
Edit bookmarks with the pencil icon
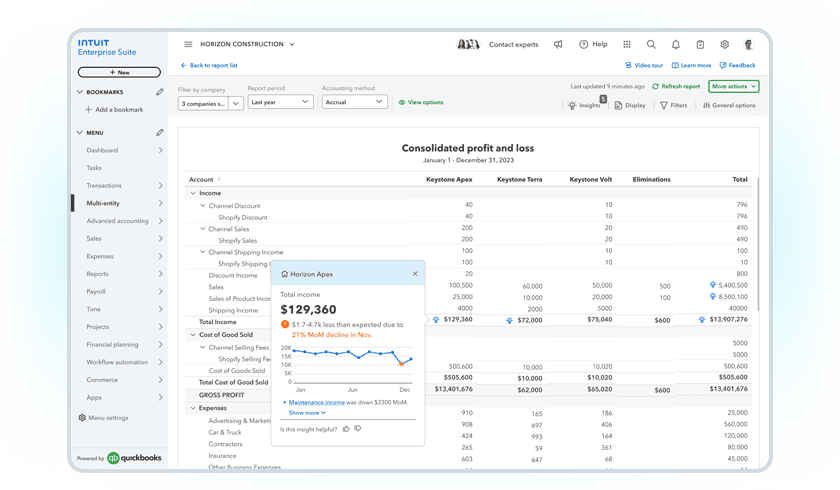click(160, 92)
